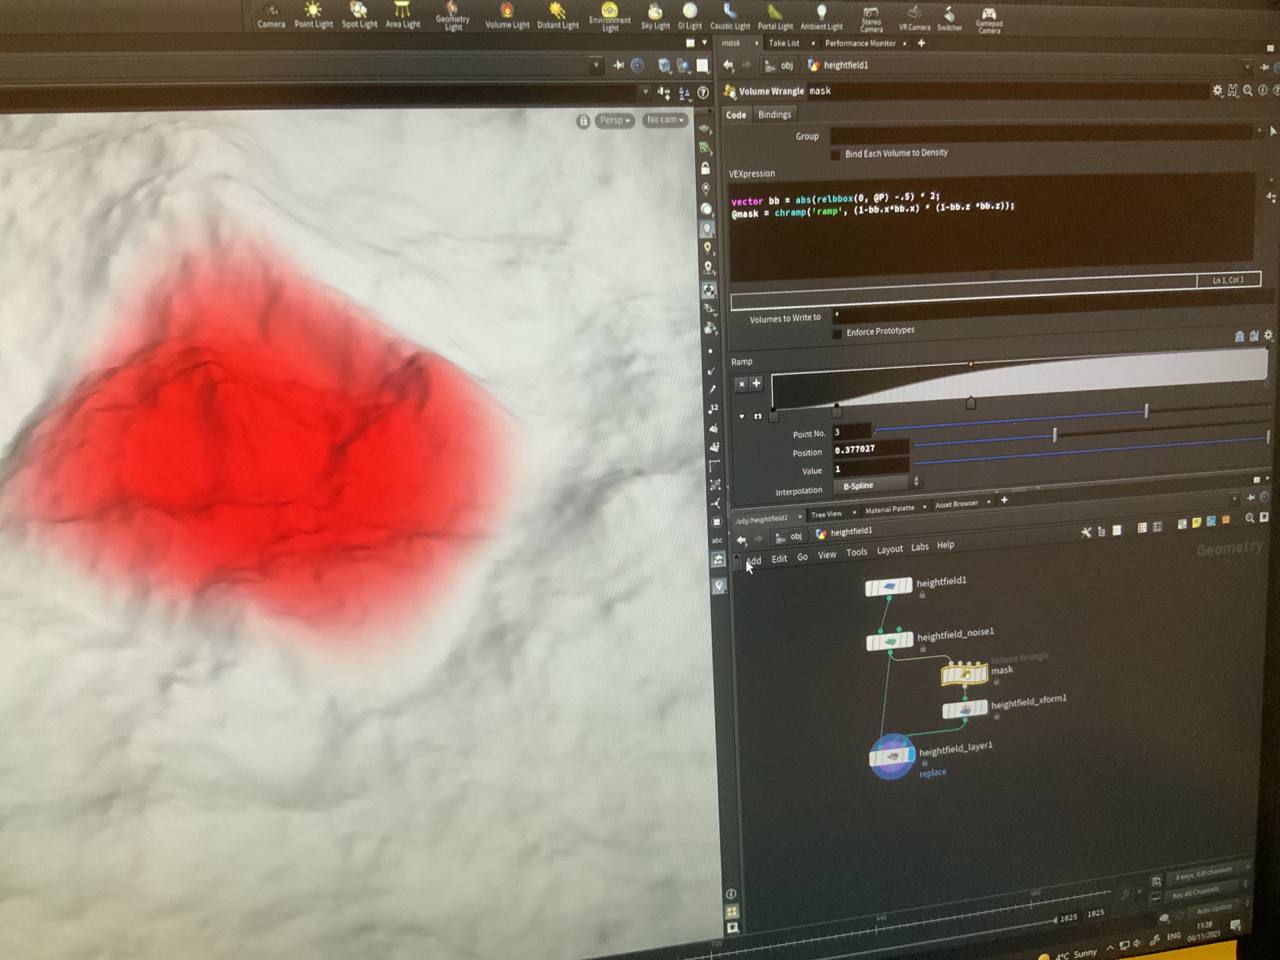
Task: Select the Area Light shelf tool
Action: coord(403,15)
